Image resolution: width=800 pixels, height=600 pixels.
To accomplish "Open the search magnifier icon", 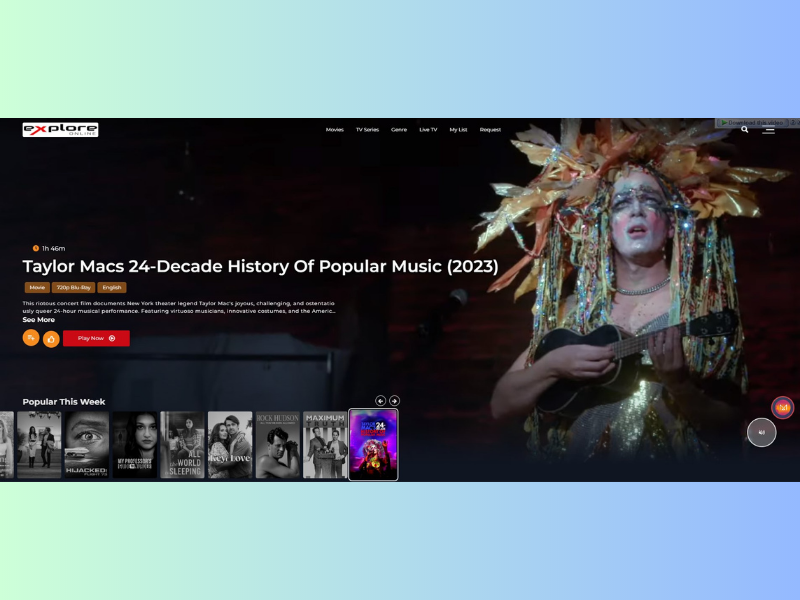I will pyautogui.click(x=745, y=130).
